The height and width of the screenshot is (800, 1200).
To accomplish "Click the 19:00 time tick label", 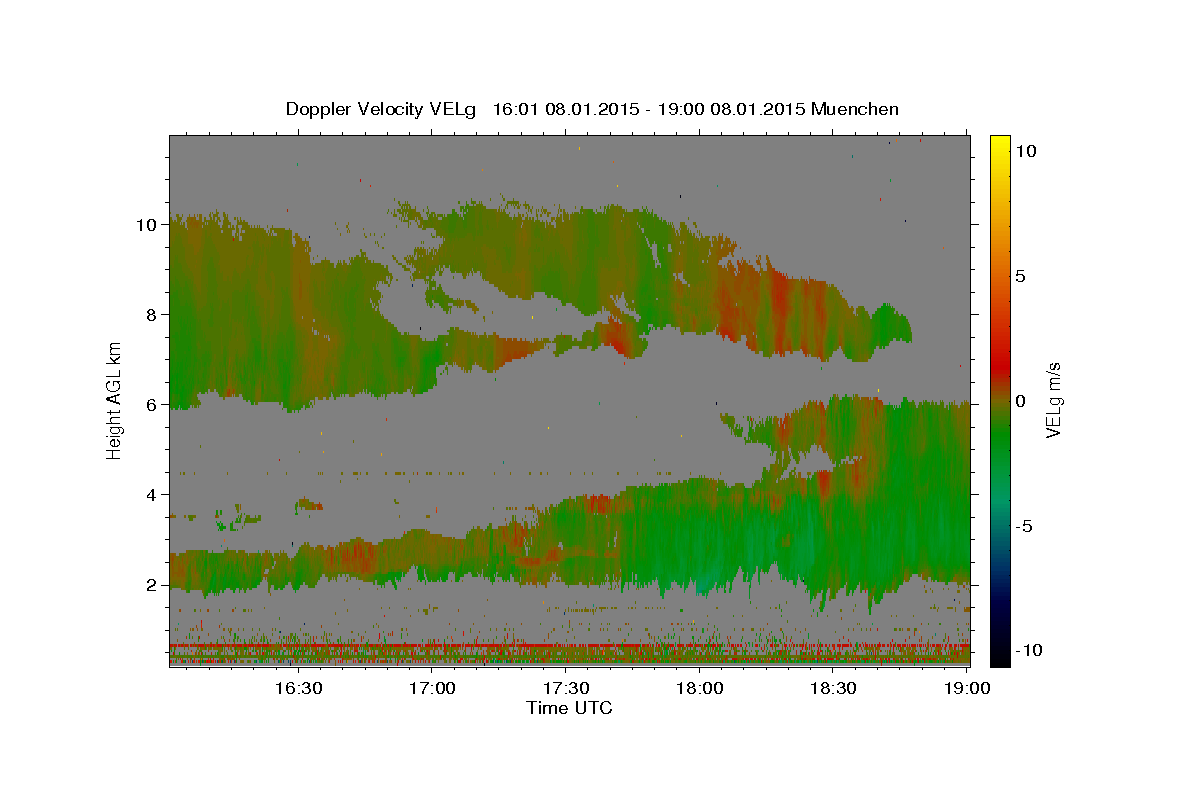I will [967, 688].
